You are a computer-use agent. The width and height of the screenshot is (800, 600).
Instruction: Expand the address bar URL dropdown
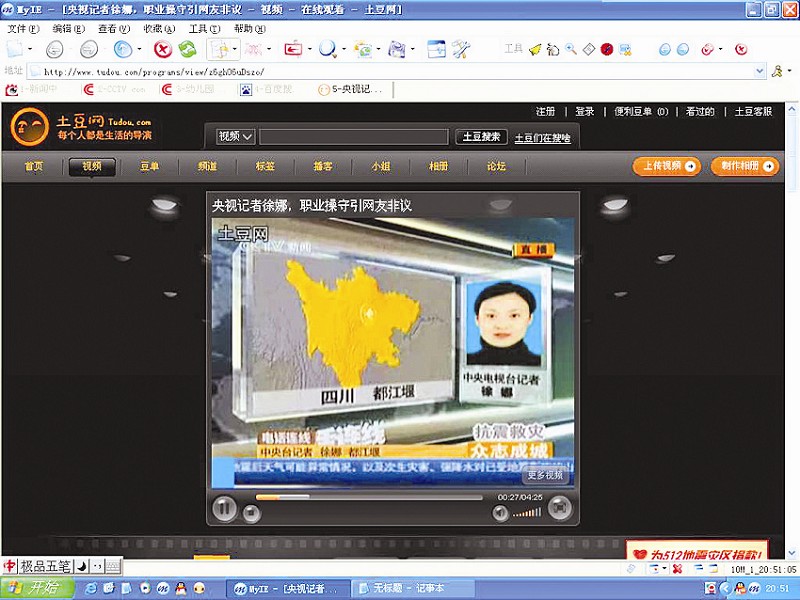pos(757,72)
